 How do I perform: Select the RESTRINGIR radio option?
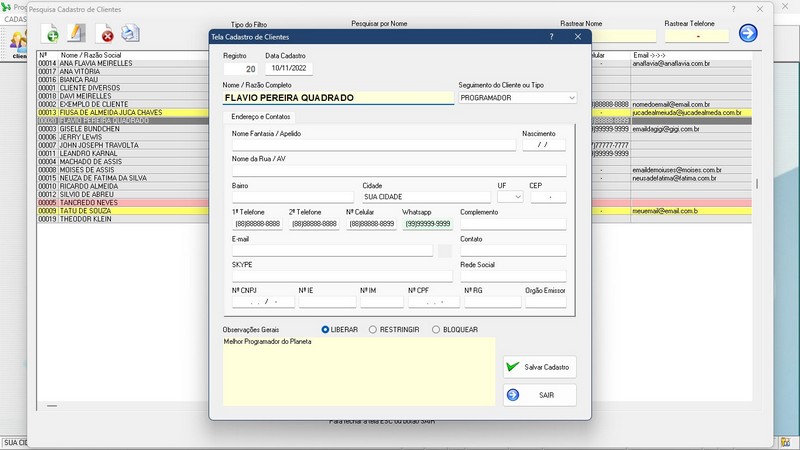373,329
